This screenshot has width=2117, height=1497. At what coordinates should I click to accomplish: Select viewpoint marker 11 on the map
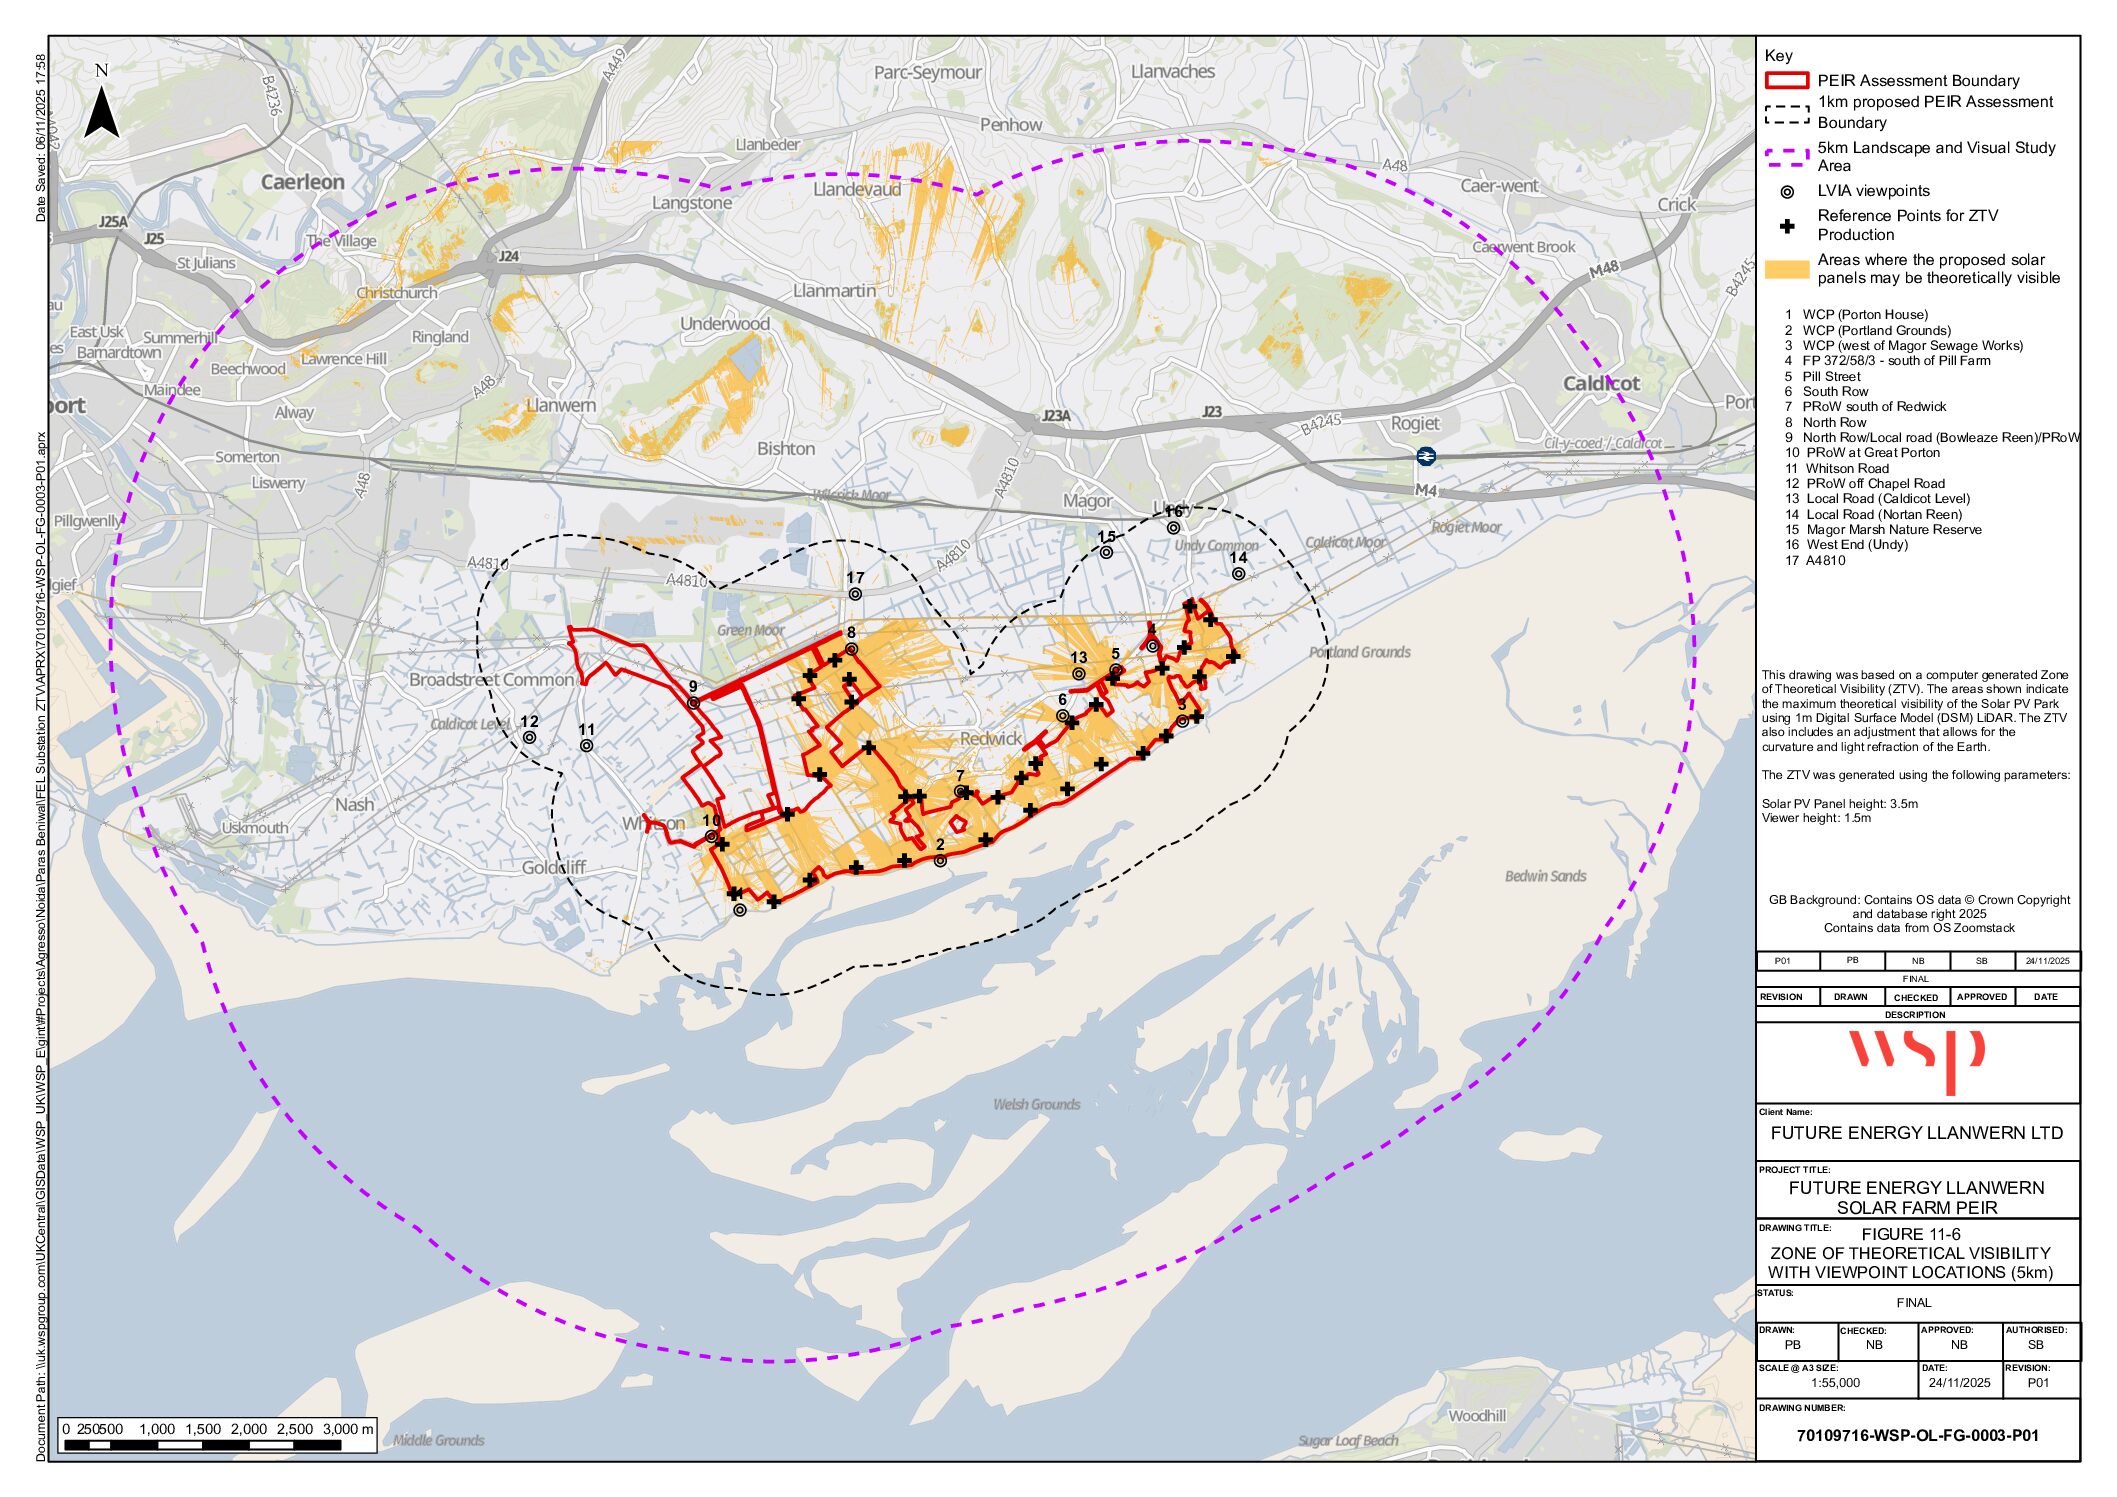(x=586, y=746)
